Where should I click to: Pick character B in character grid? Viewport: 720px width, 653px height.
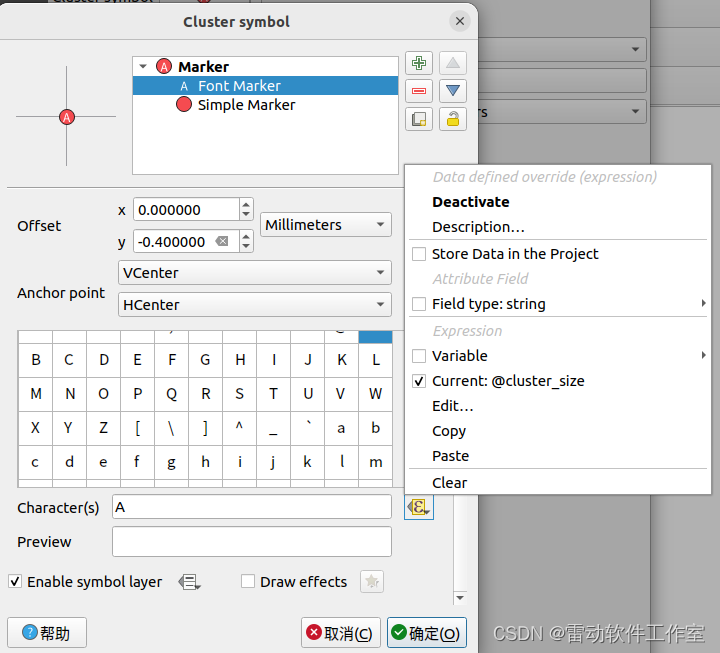tap(35, 360)
